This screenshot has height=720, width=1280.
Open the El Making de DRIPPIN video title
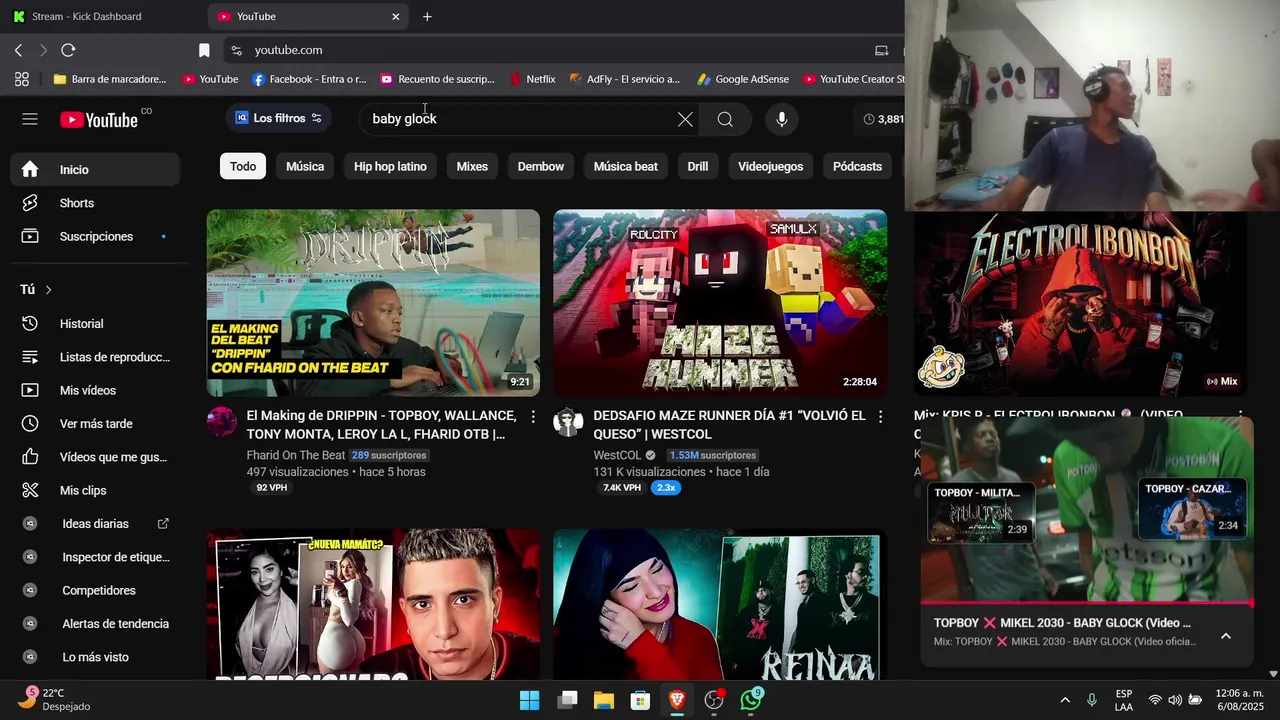[382, 425]
